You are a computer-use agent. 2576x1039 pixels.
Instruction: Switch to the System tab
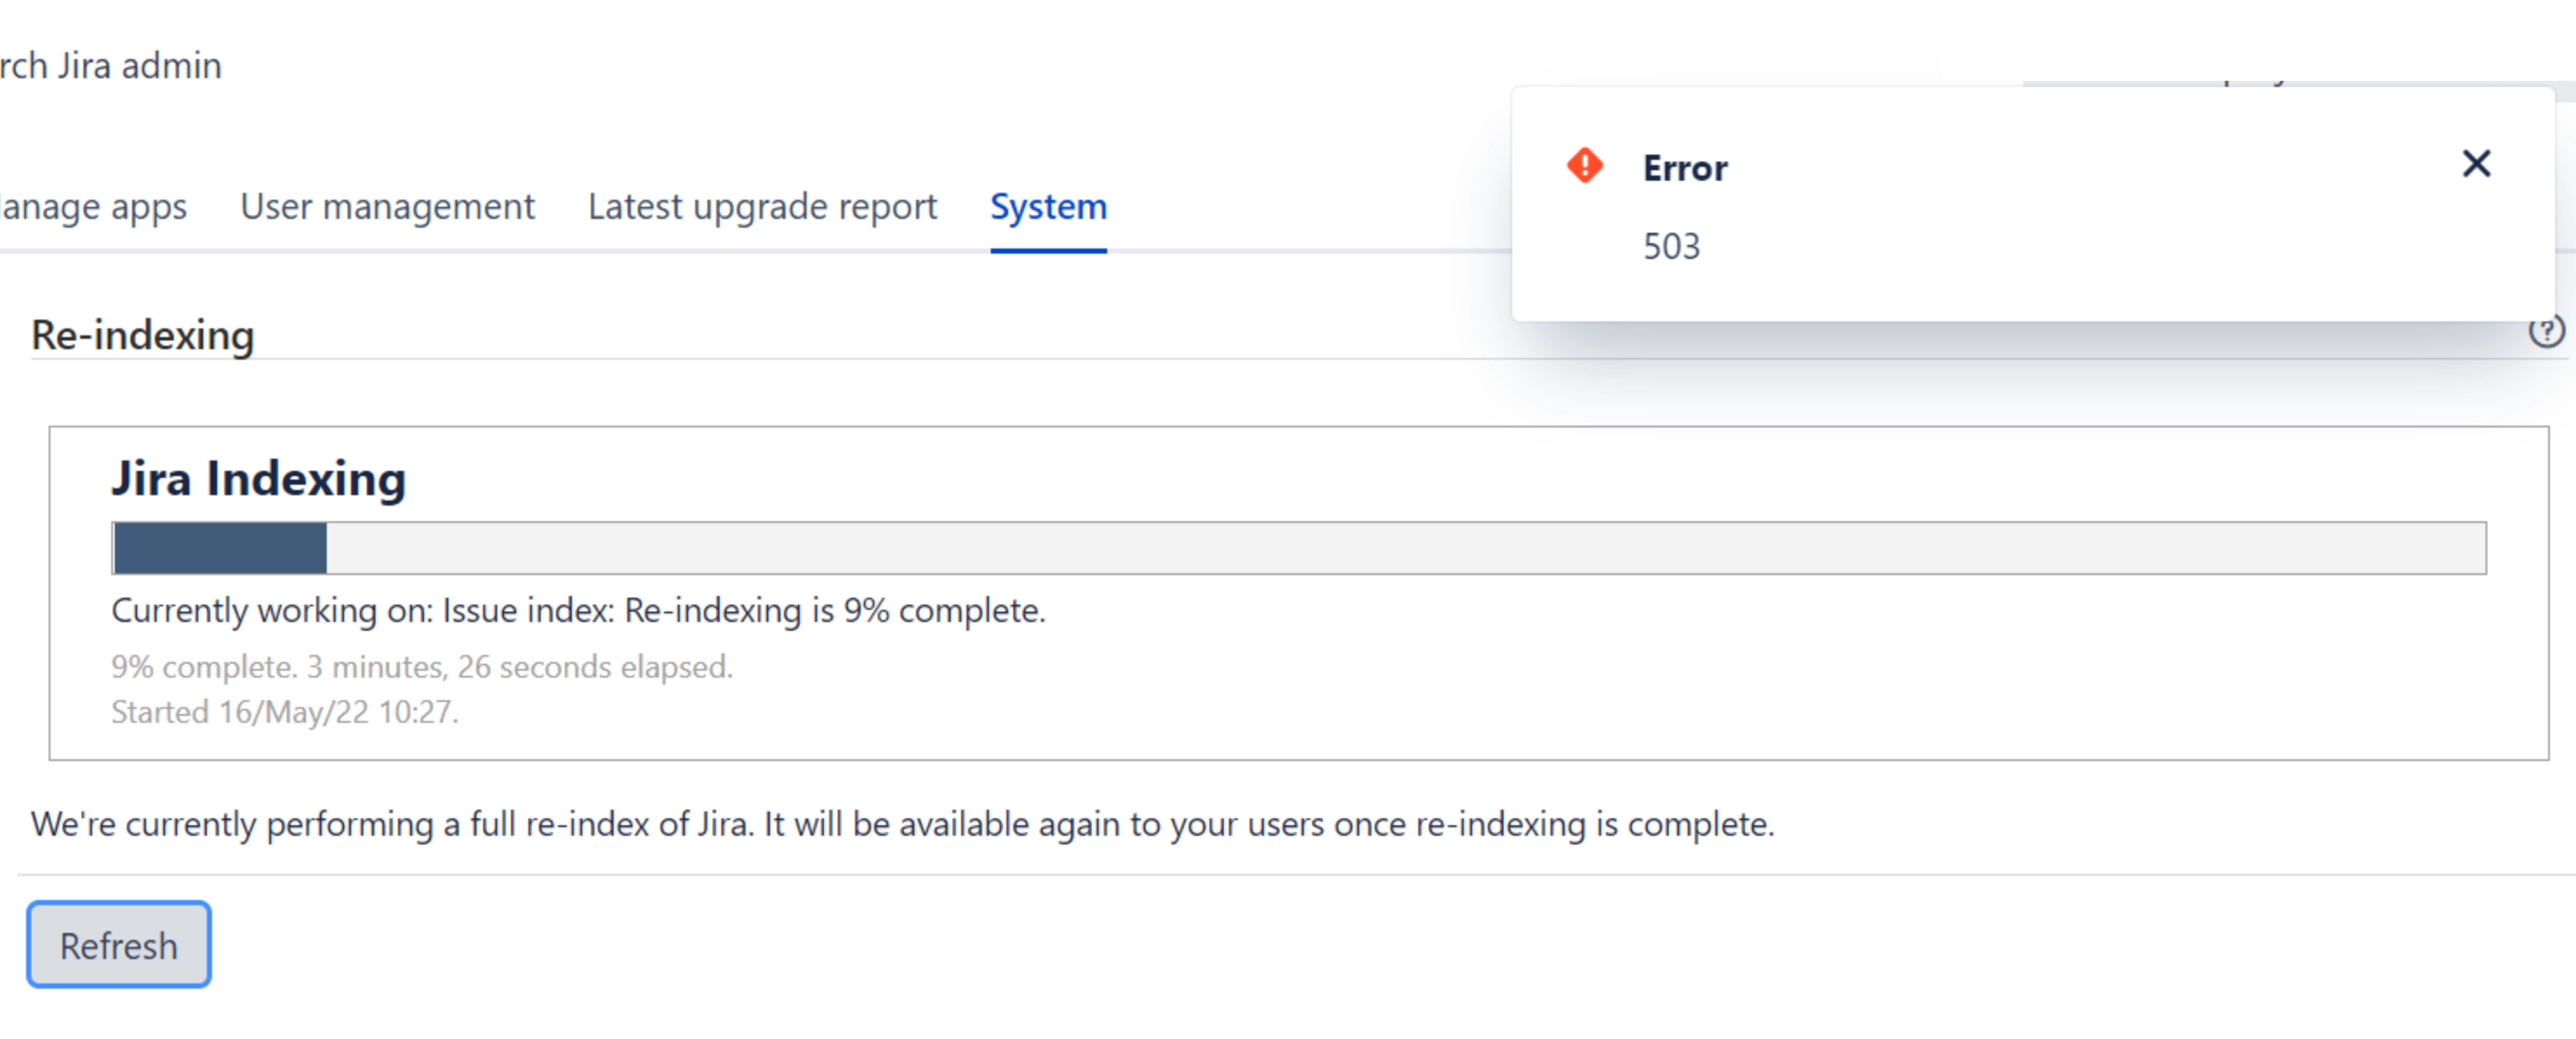click(1048, 207)
